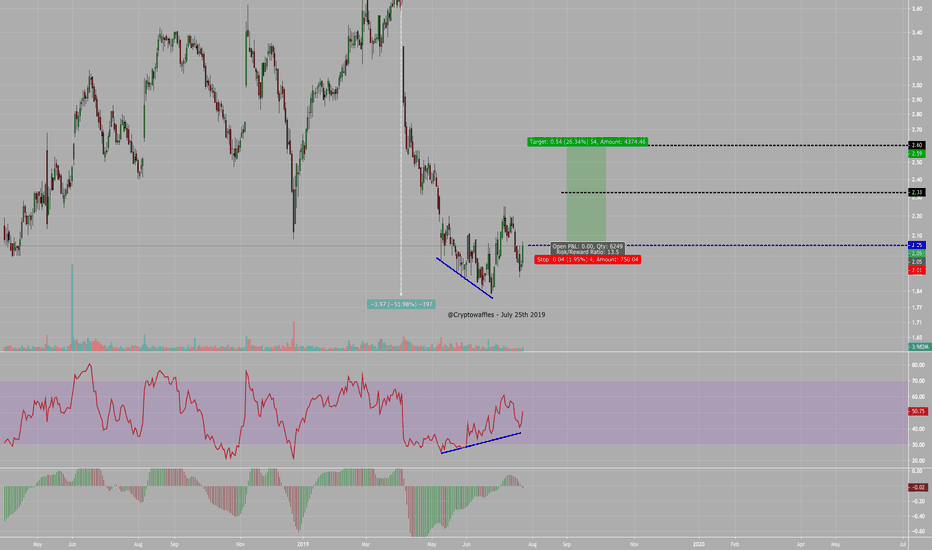The height and width of the screenshot is (550, 932).
Task: Select the blue trendline on the RSI pane
Action: point(481,443)
